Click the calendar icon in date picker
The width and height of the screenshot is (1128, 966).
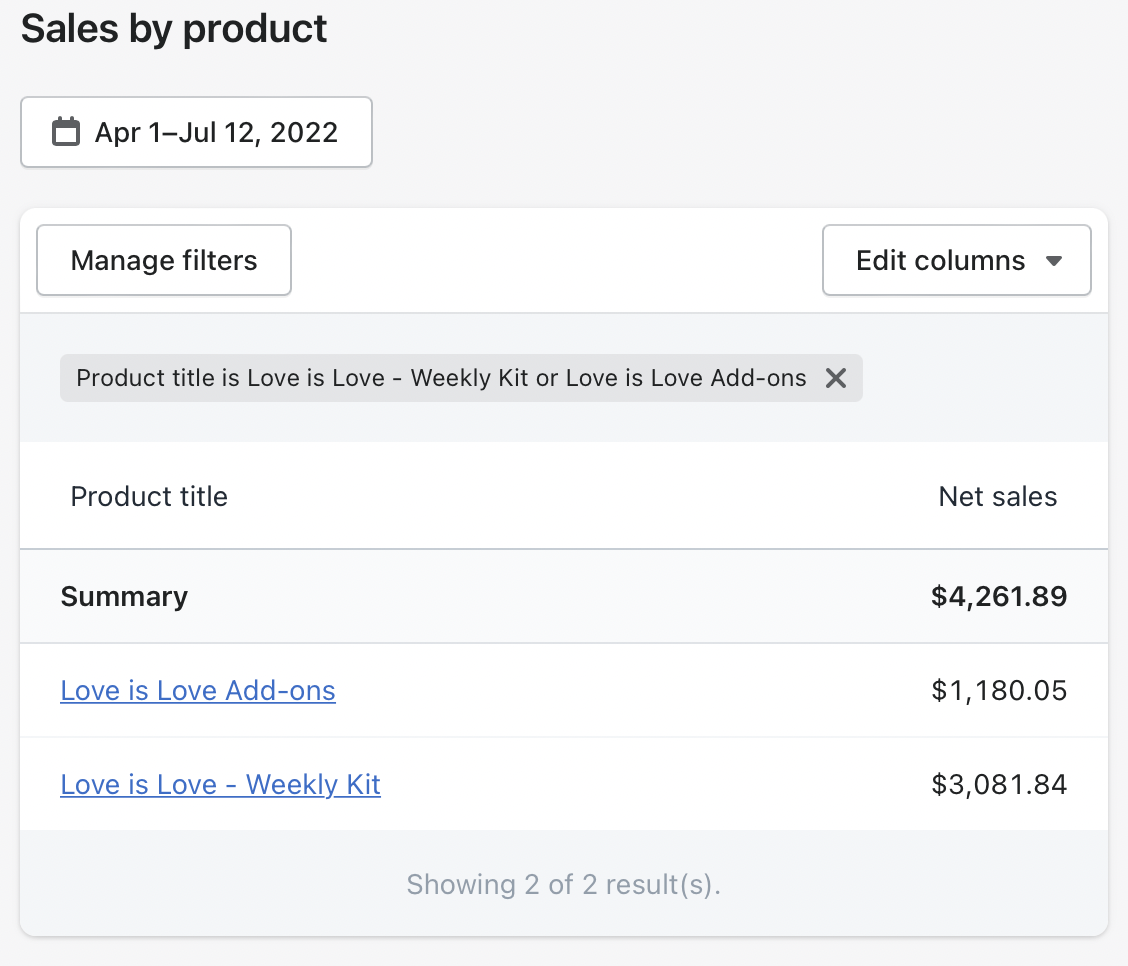(66, 132)
